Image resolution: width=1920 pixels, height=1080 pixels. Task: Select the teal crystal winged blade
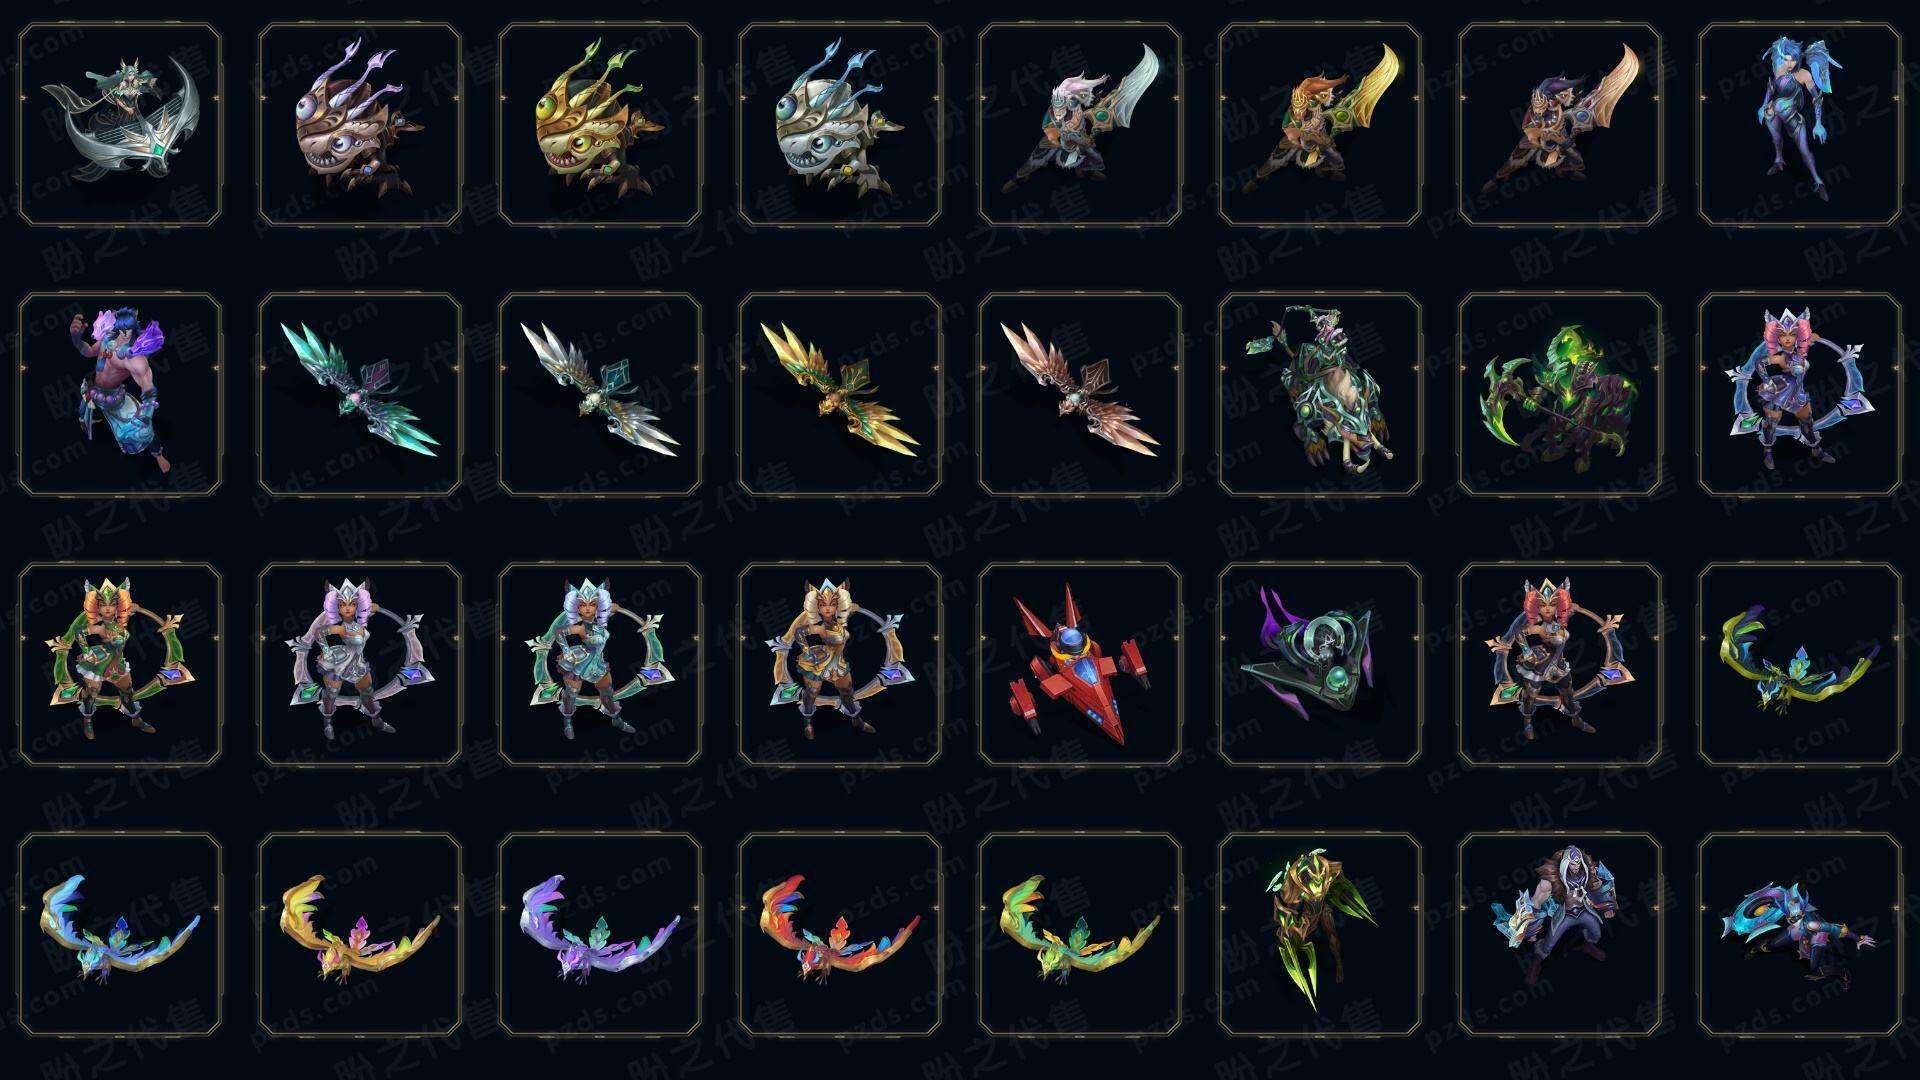point(360,394)
